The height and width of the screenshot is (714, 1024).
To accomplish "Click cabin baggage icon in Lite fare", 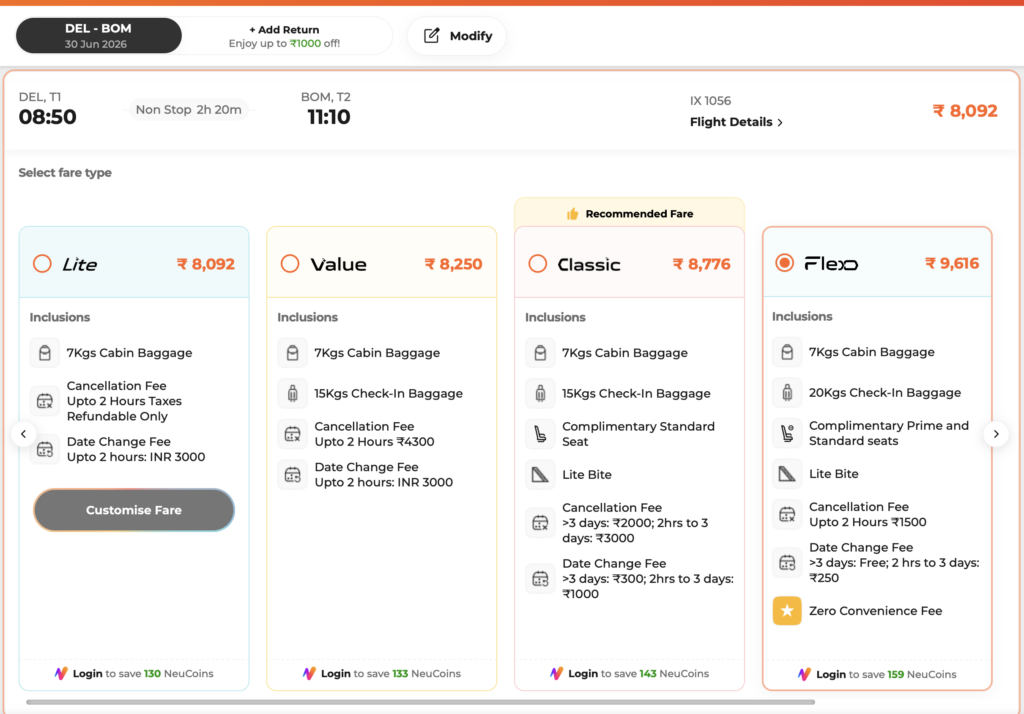I will 44,353.
